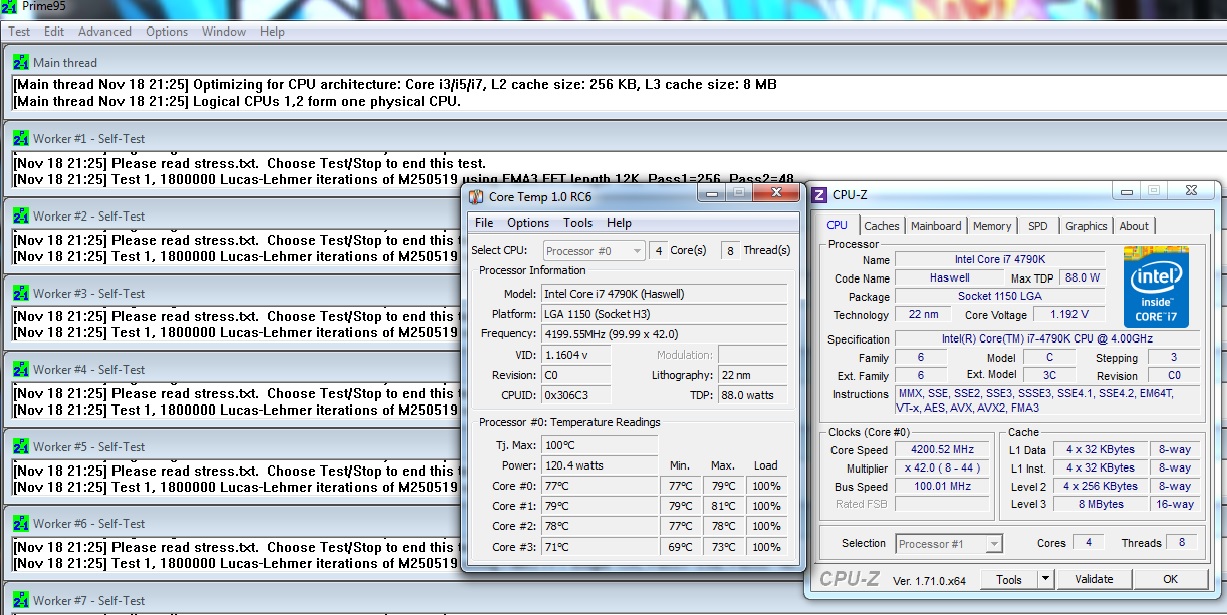Open the Help menu in Prime95
Screen dimensions: 1227x615
pyautogui.click(x=272, y=31)
